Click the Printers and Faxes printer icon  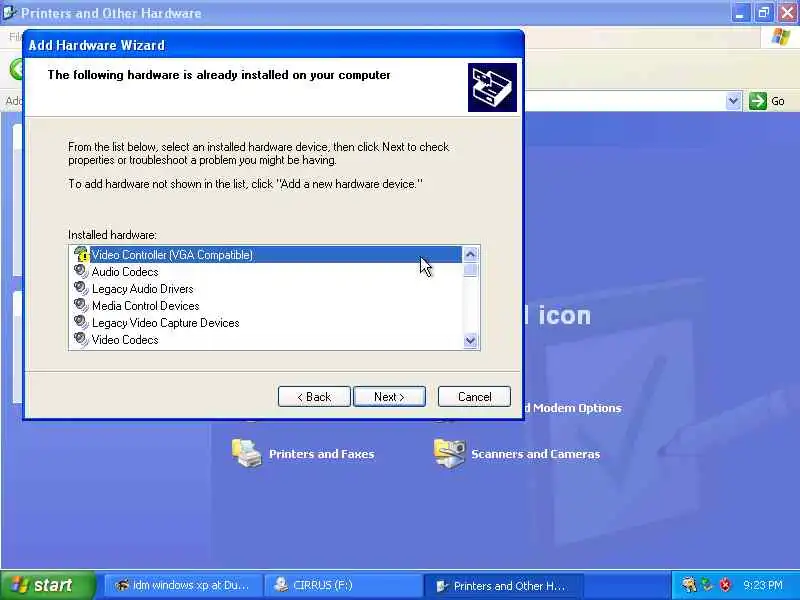point(247,453)
